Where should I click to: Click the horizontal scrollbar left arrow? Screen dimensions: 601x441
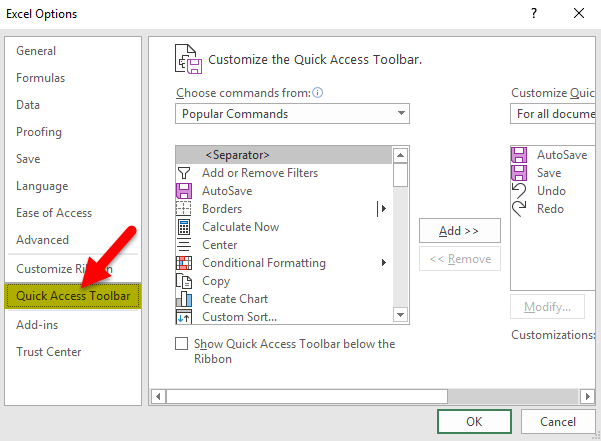158,396
